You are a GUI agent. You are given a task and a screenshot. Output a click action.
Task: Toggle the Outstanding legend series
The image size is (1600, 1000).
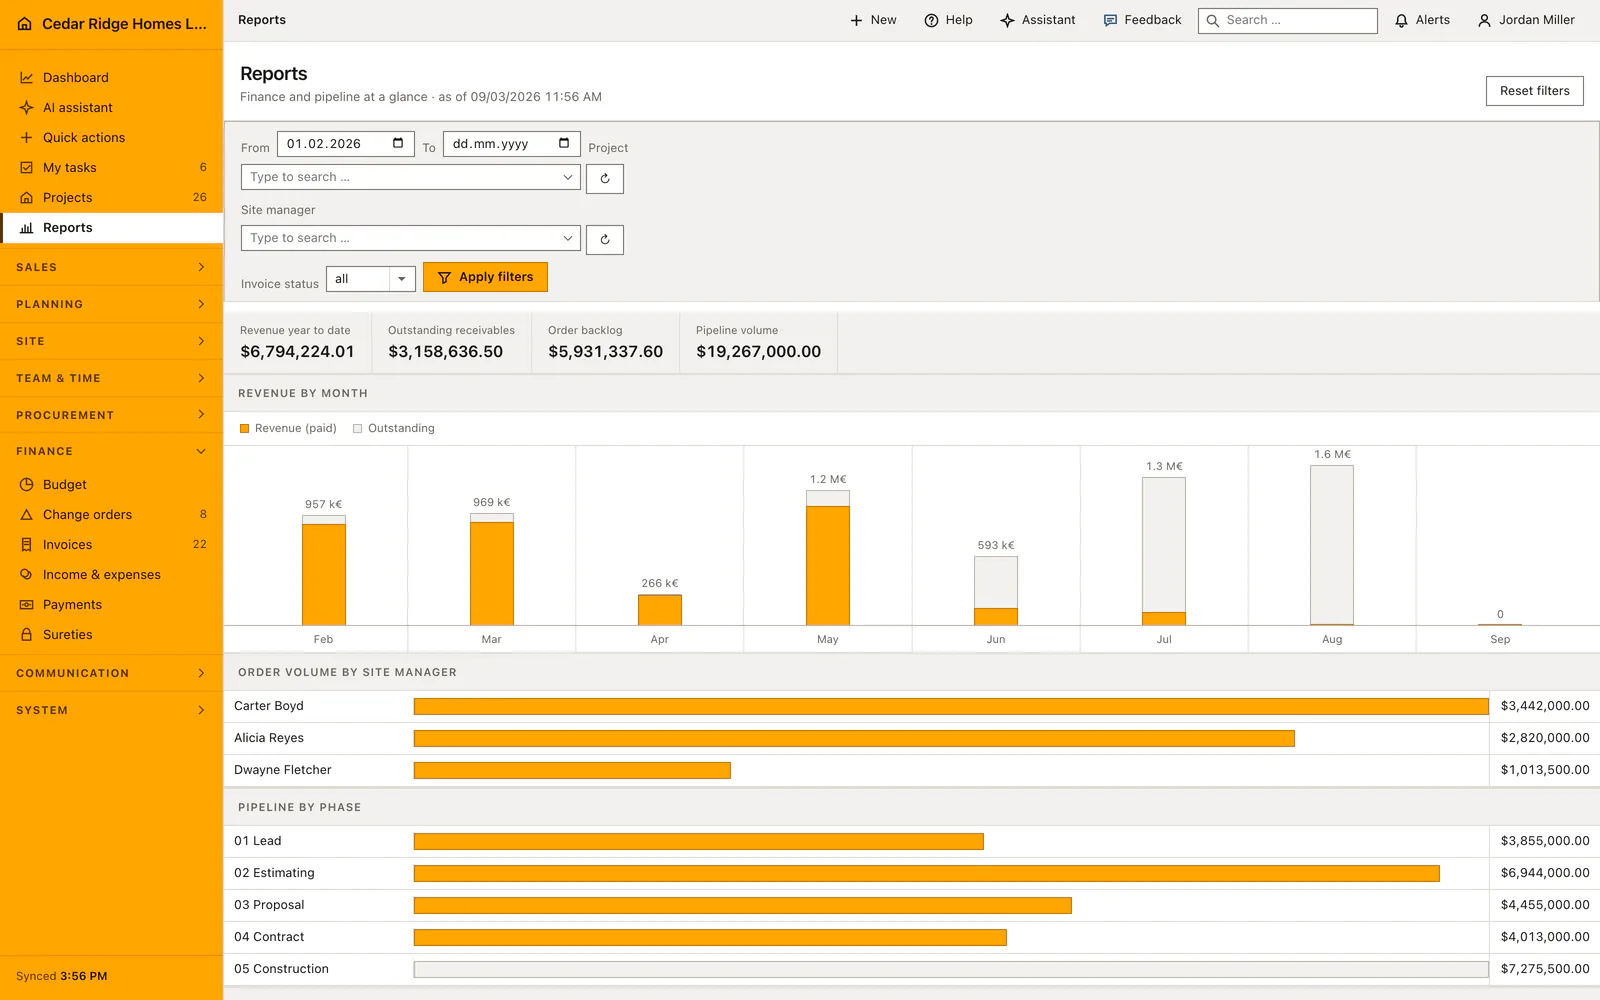pyautogui.click(x=394, y=428)
